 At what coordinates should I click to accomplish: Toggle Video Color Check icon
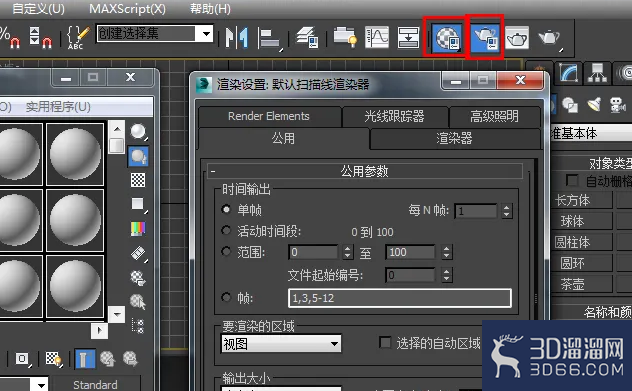tap(138, 229)
